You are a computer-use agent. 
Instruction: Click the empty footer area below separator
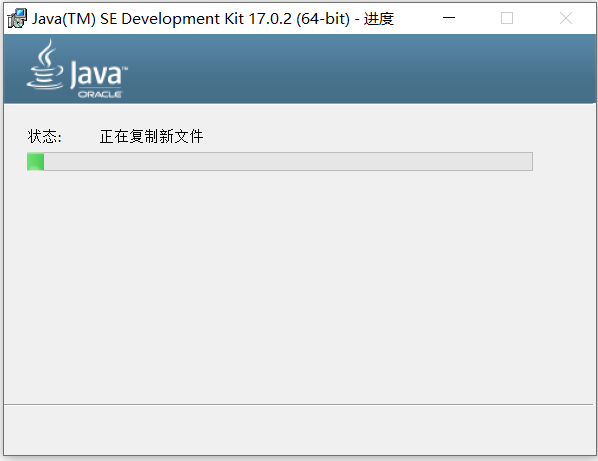click(299, 430)
